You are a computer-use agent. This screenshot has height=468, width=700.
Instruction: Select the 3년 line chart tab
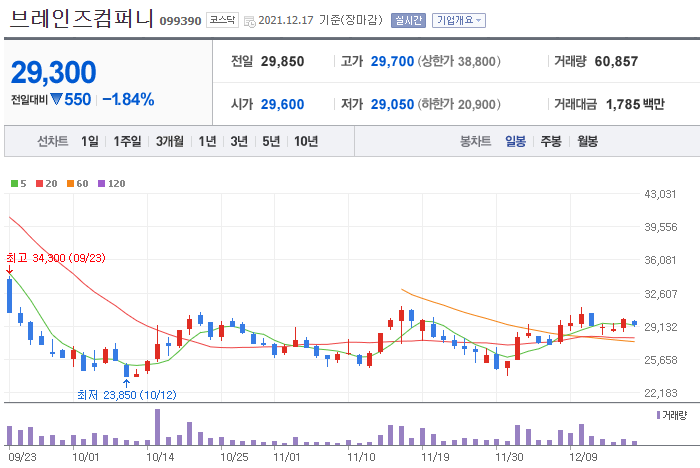point(239,142)
